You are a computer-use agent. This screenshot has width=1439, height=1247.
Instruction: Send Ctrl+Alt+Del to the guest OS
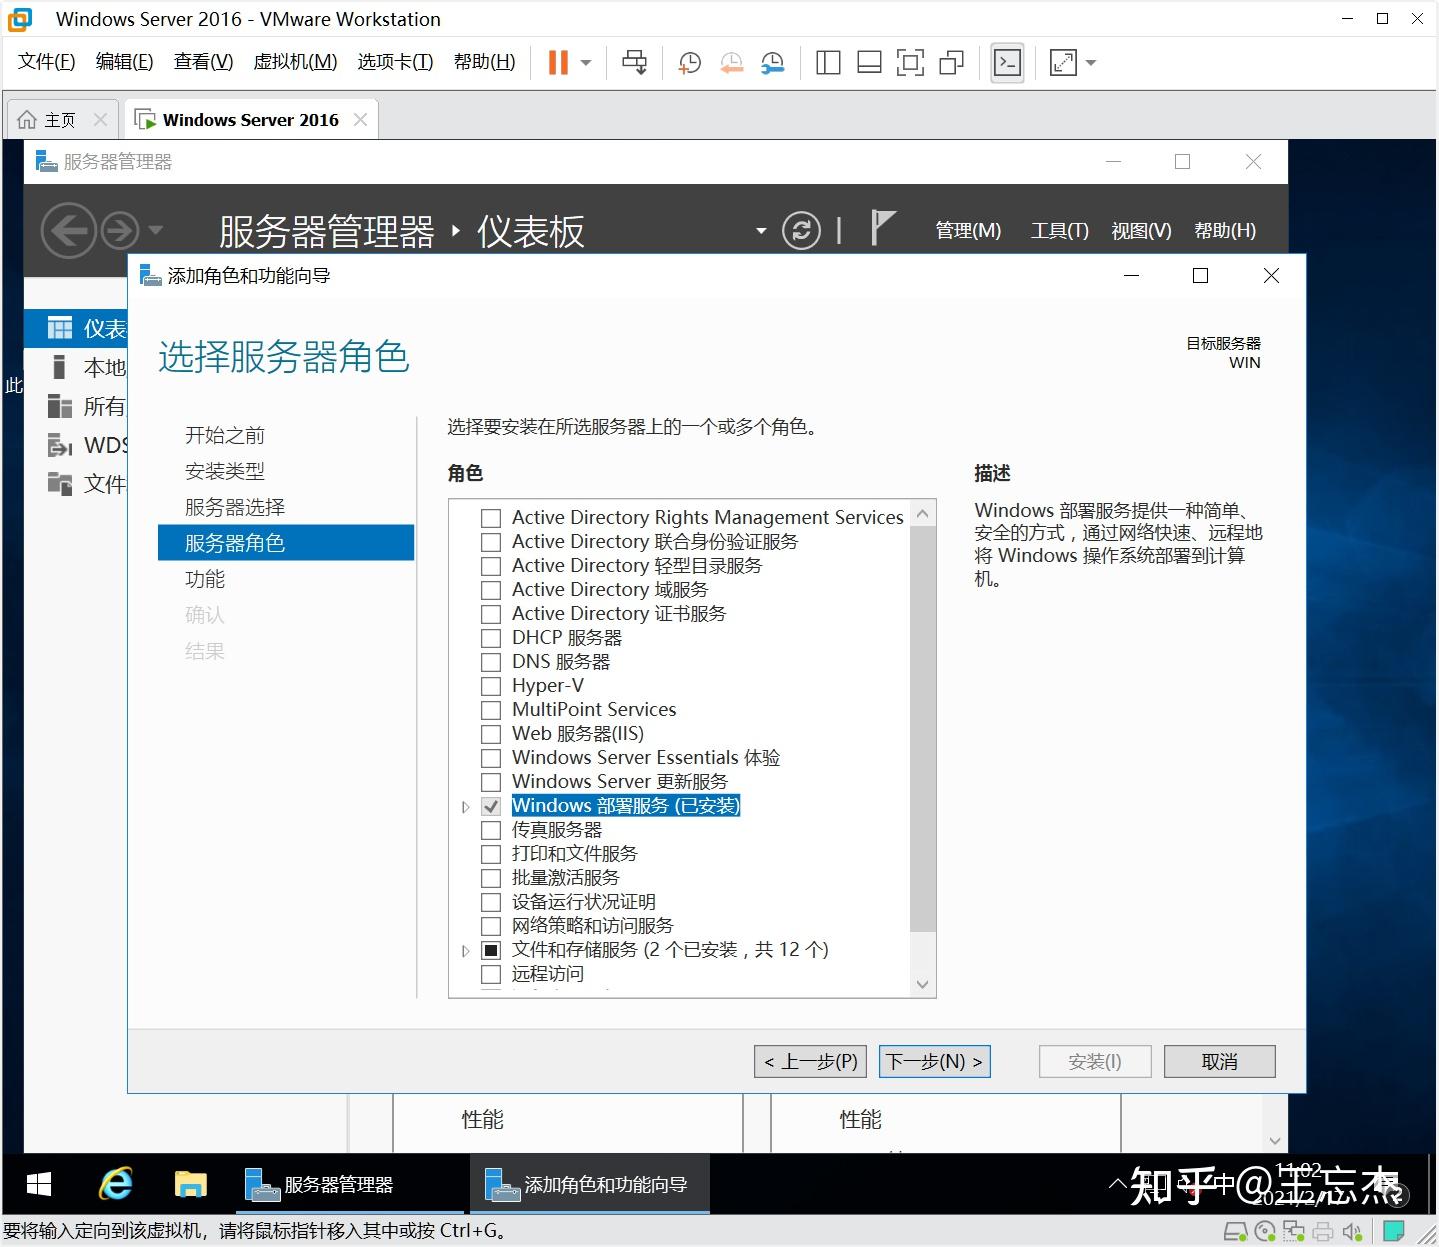click(635, 62)
